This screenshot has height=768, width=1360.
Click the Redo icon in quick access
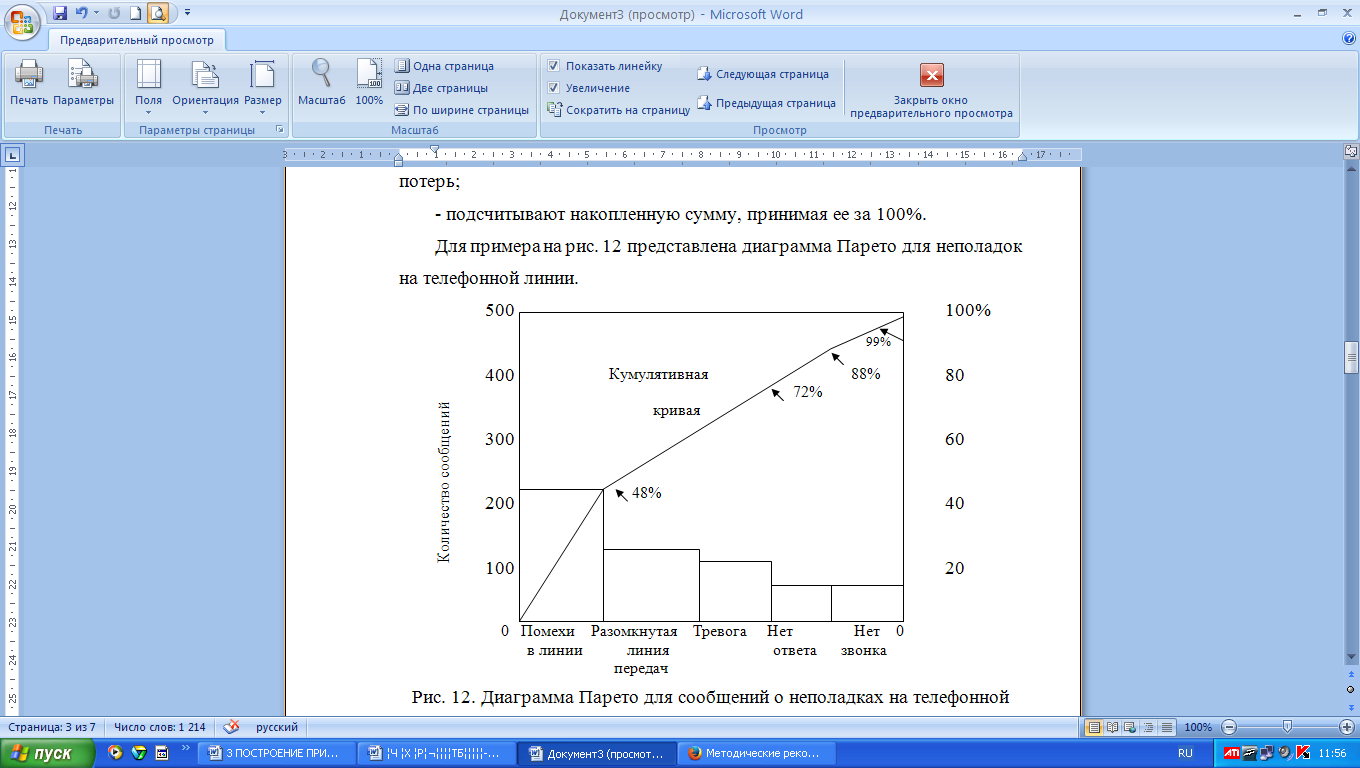(113, 14)
